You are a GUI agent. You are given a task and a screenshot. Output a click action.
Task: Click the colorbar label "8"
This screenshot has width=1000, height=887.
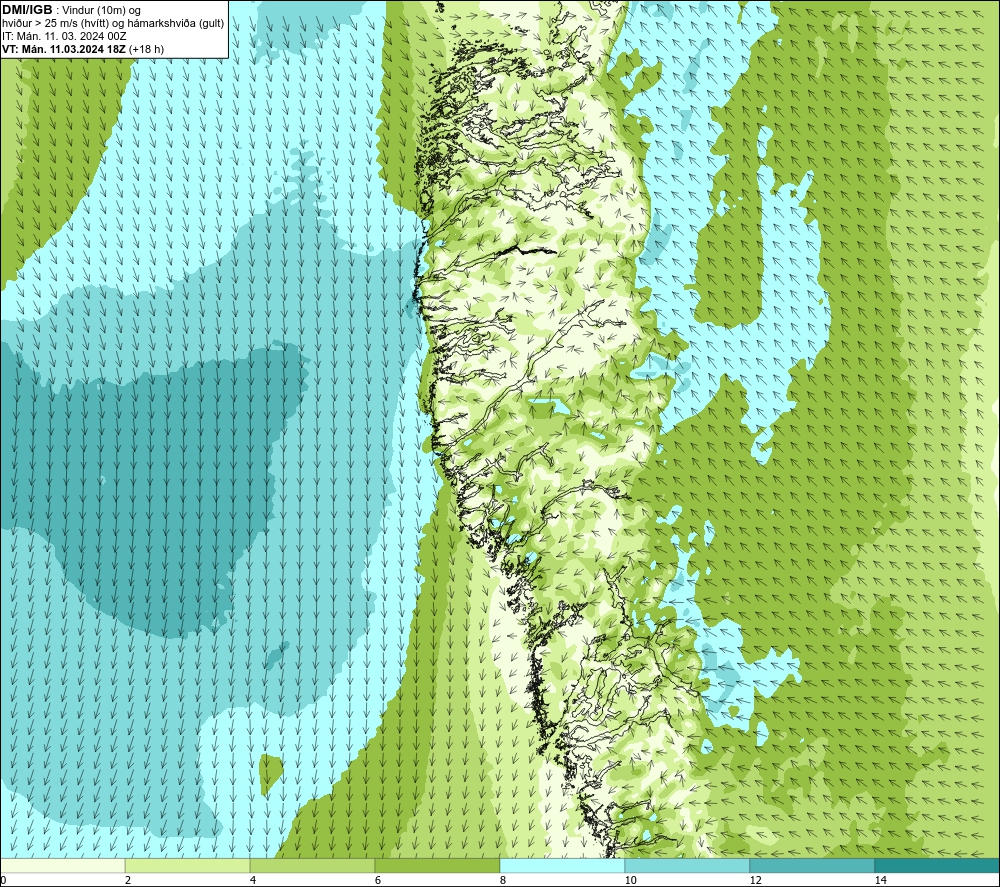[x=503, y=880]
